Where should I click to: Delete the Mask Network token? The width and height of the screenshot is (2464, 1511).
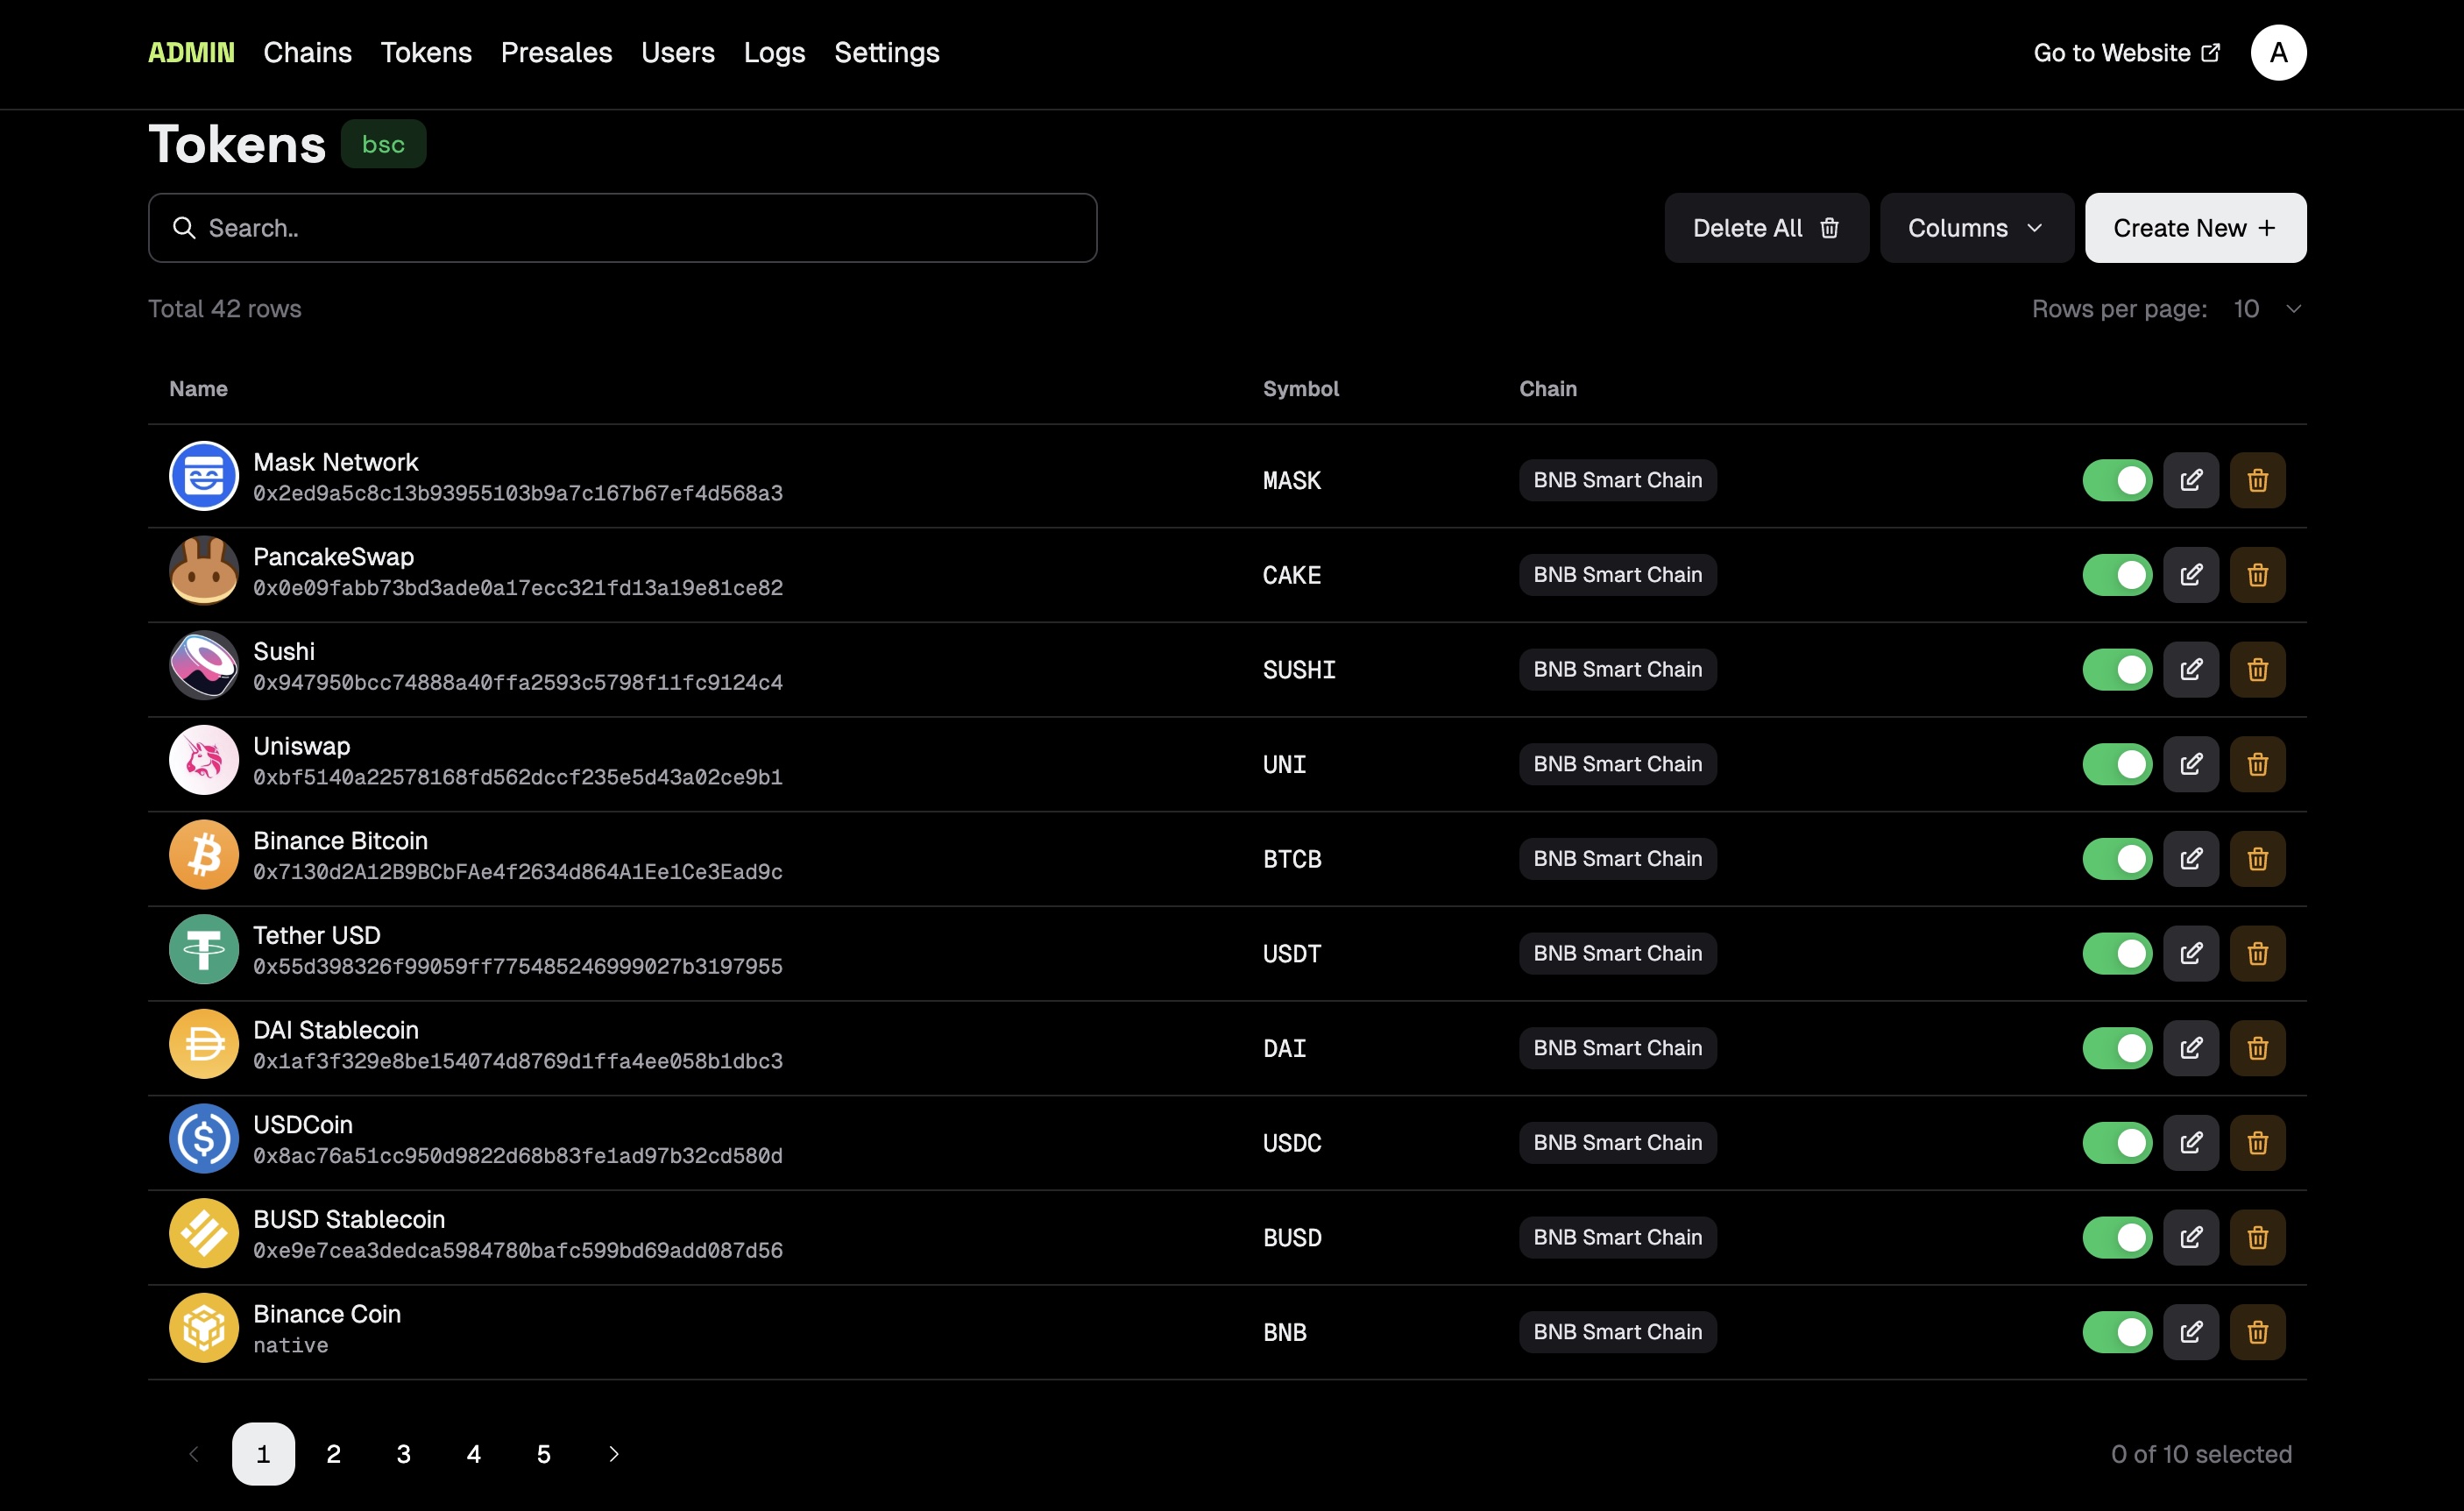coord(2257,480)
